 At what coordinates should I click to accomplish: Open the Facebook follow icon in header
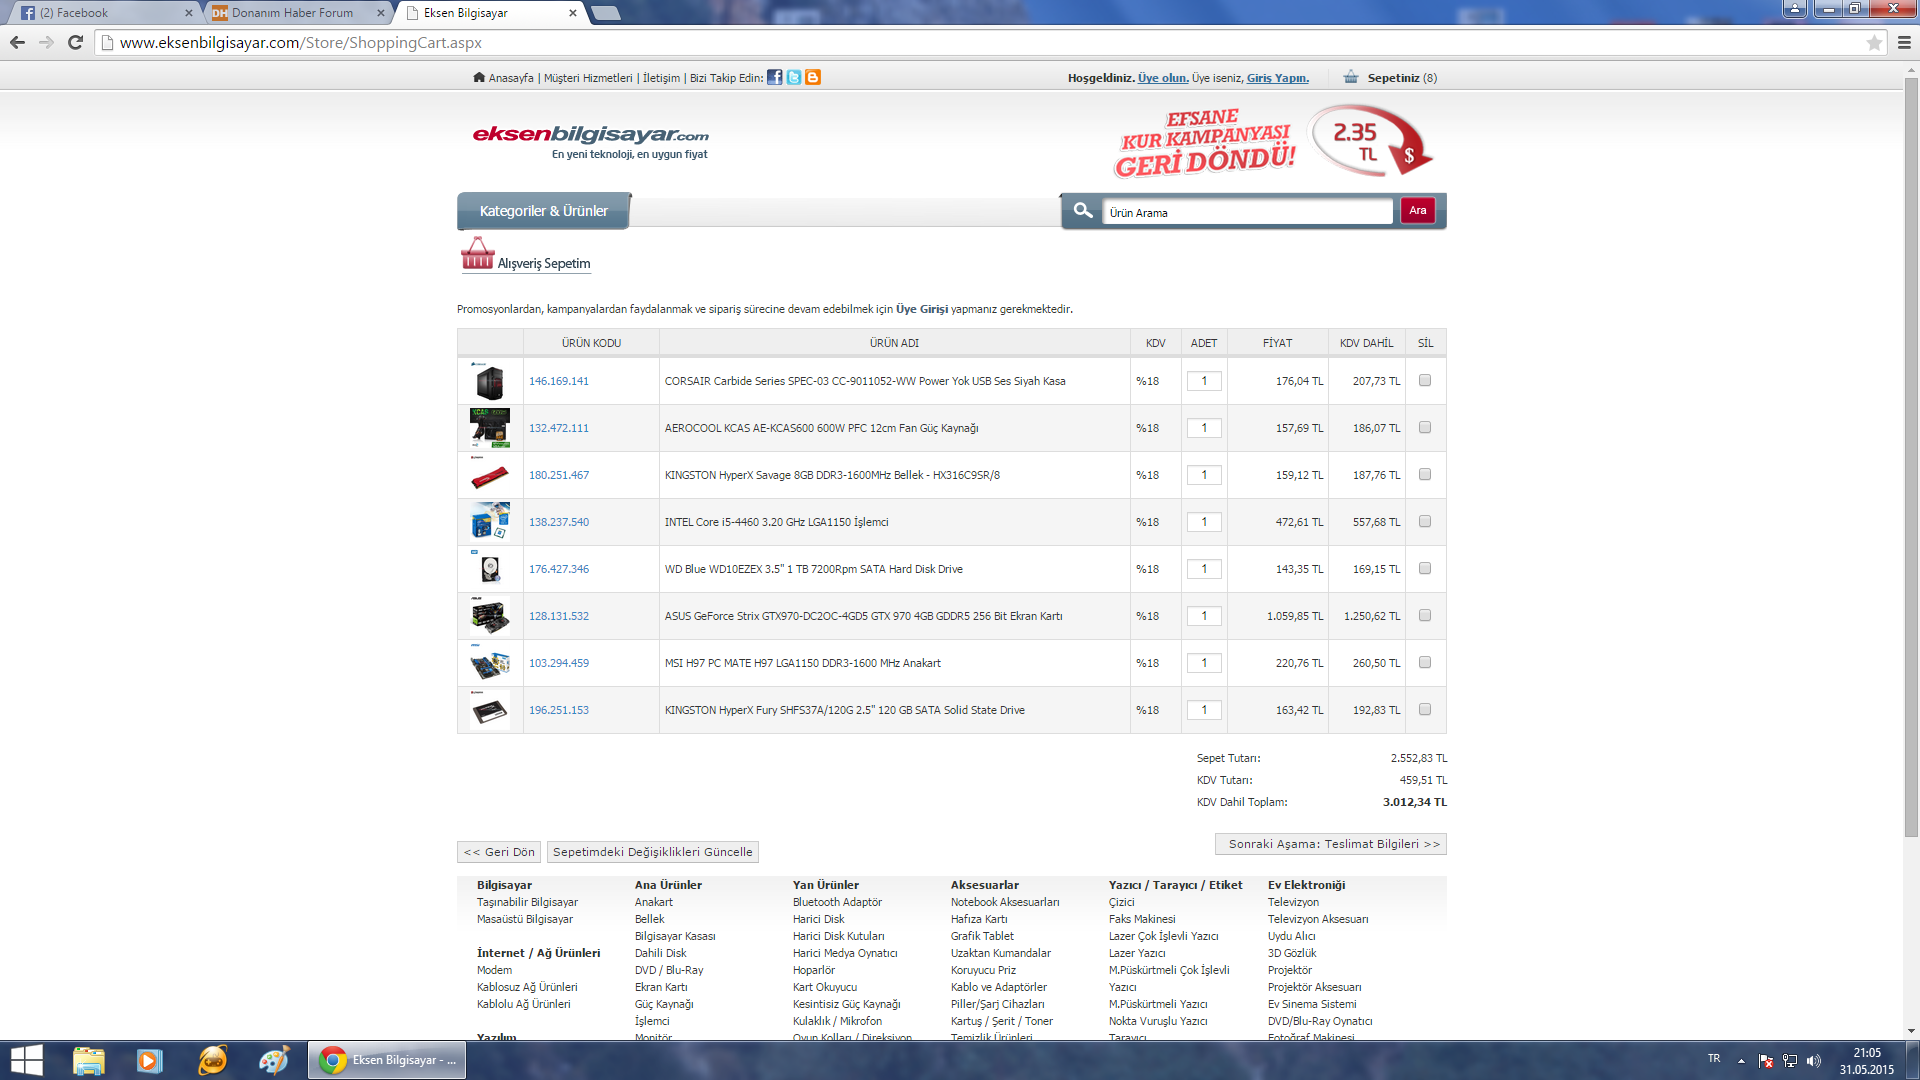pyautogui.click(x=774, y=77)
